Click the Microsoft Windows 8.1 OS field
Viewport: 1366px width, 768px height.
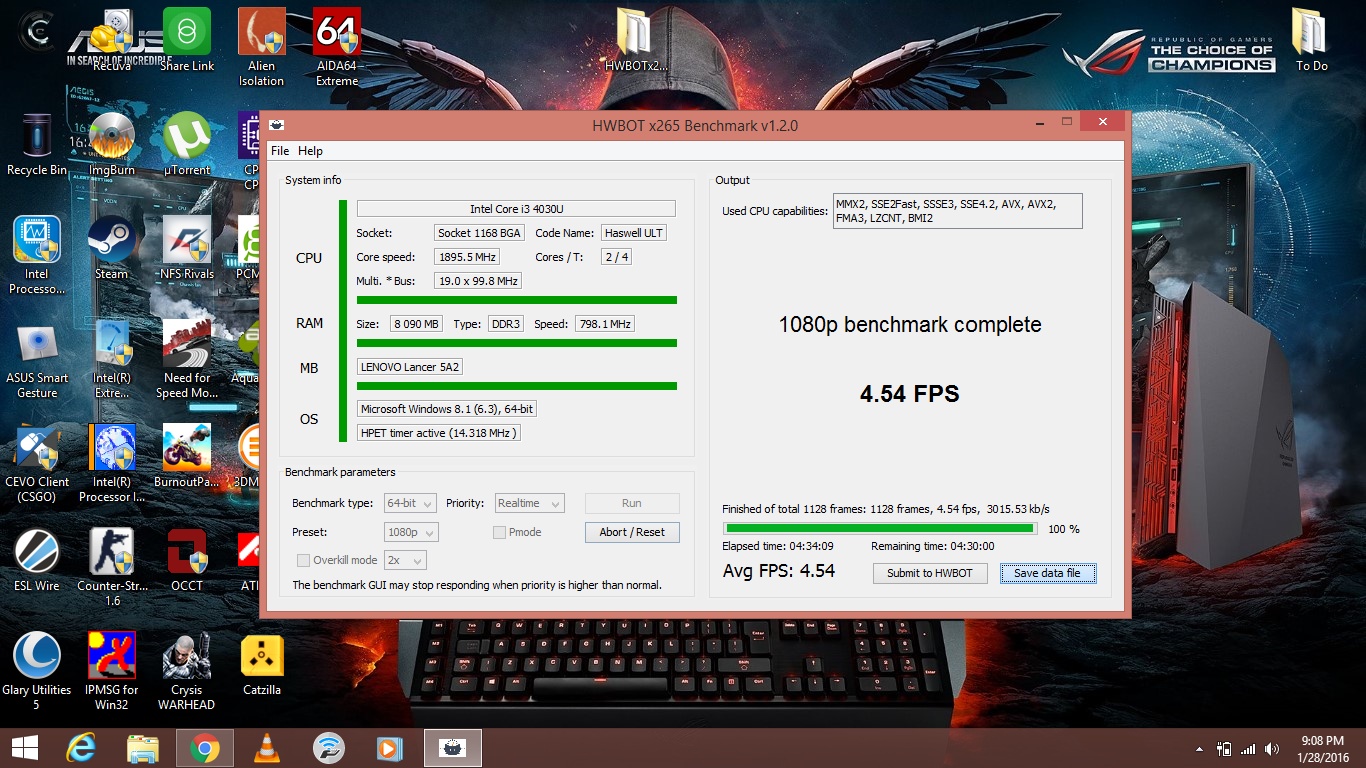pos(447,409)
